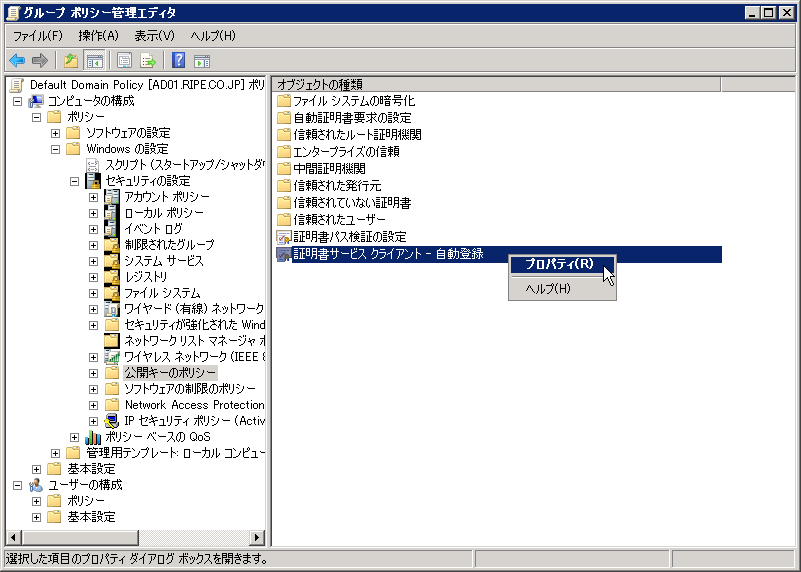This screenshot has height=572, width=801.
Task: Select 公開キーのポリシー in the tree
Action: [170, 373]
